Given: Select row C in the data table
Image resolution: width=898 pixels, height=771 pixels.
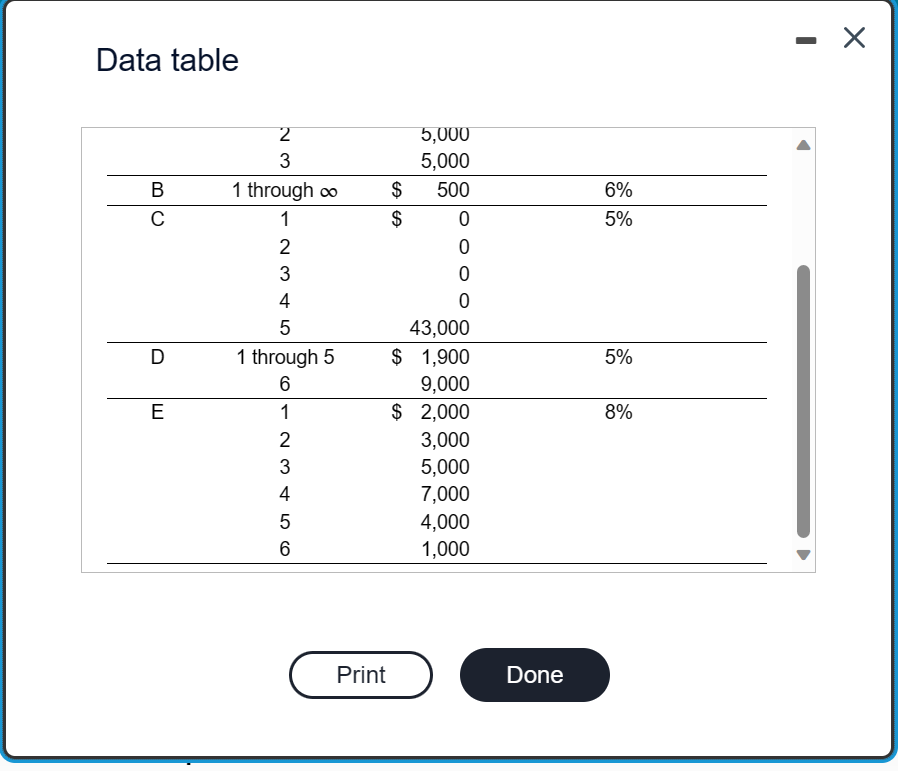Looking at the screenshot, I should pyautogui.click(x=157, y=217).
